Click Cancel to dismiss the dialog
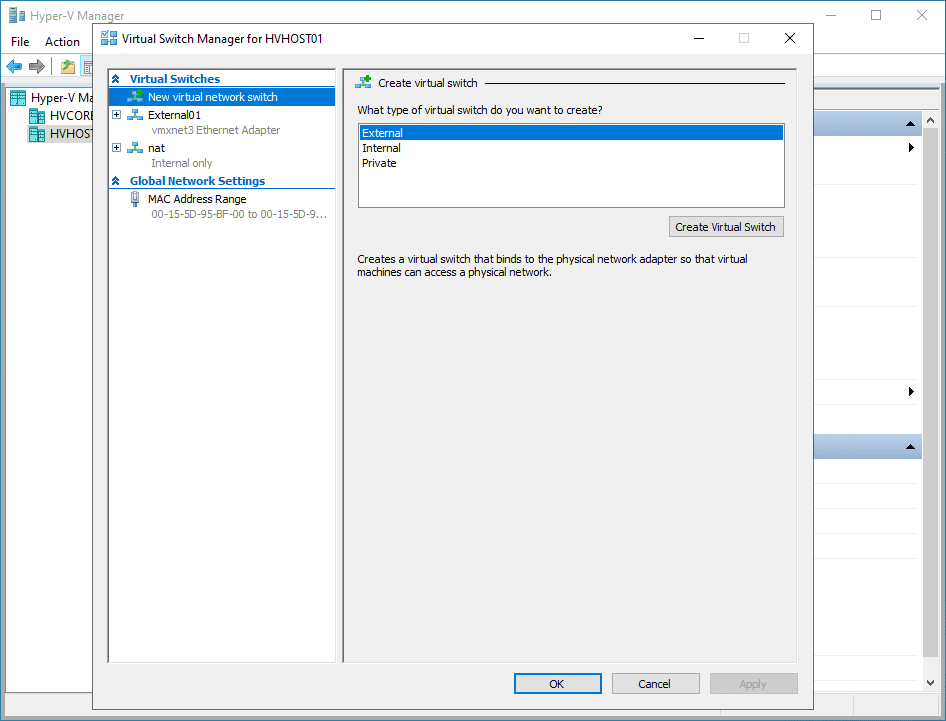The image size is (946, 721). click(655, 684)
